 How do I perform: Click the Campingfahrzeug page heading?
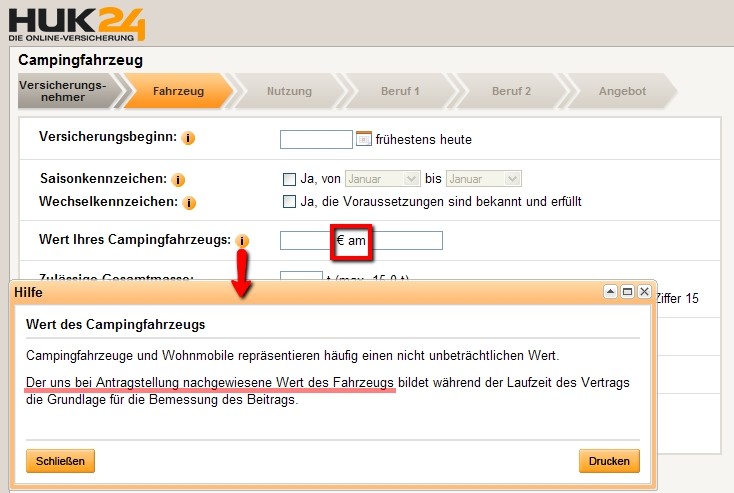[x=81, y=60]
